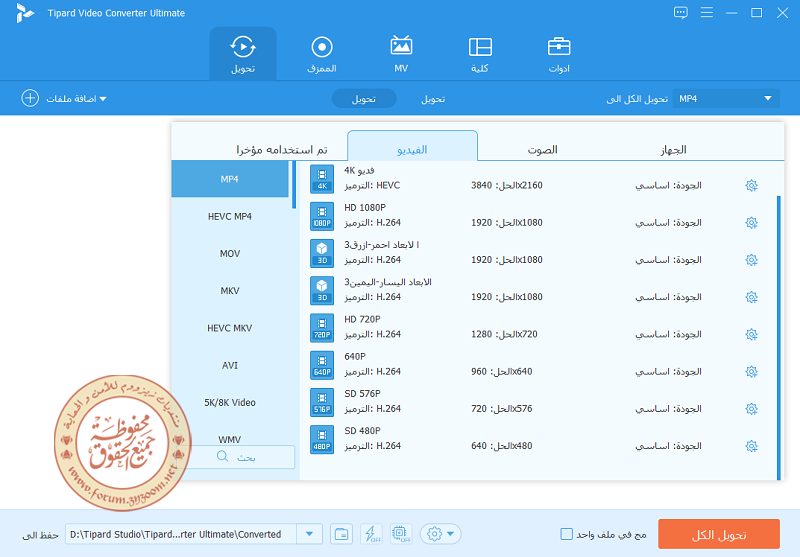This screenshot has height=557, width=800.
Task: Open the Convert All To MP4 dropdown
Action: pos(726,98)
